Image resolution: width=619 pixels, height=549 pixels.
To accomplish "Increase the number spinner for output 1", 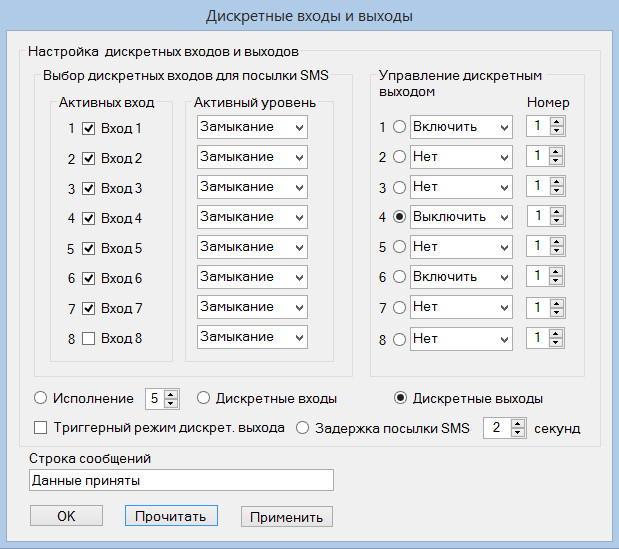I will point(557,122).
